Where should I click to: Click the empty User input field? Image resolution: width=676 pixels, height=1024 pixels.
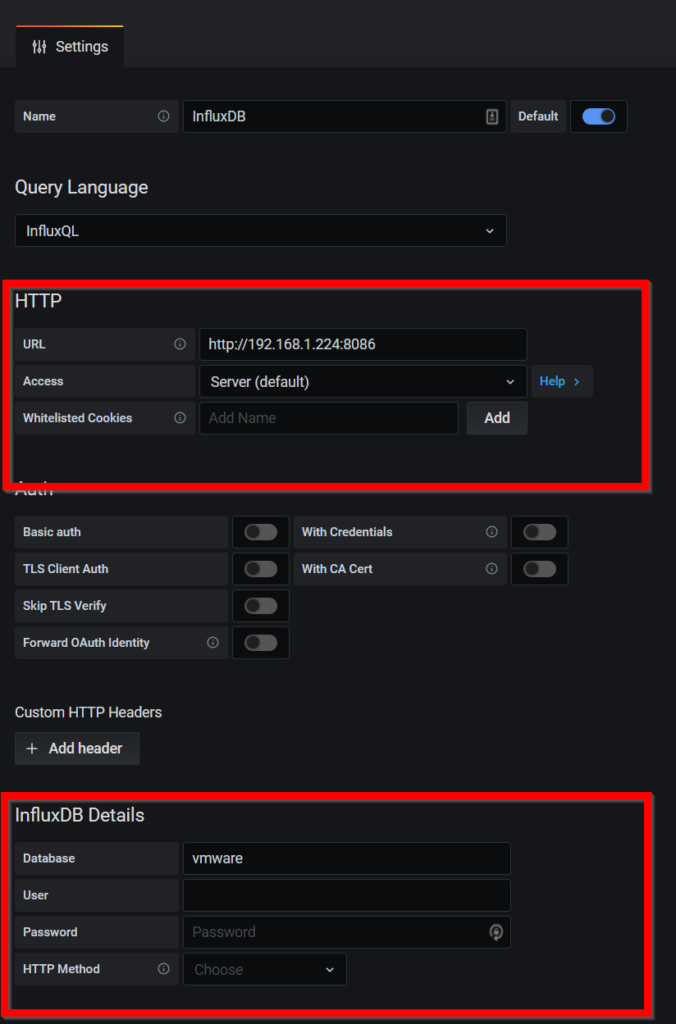[347, 895]
